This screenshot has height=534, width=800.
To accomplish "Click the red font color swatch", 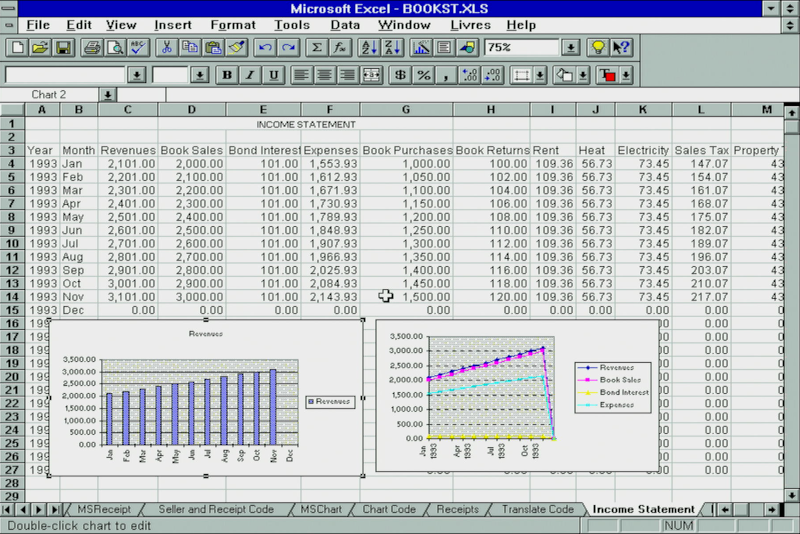I will [x=606, y=75].
